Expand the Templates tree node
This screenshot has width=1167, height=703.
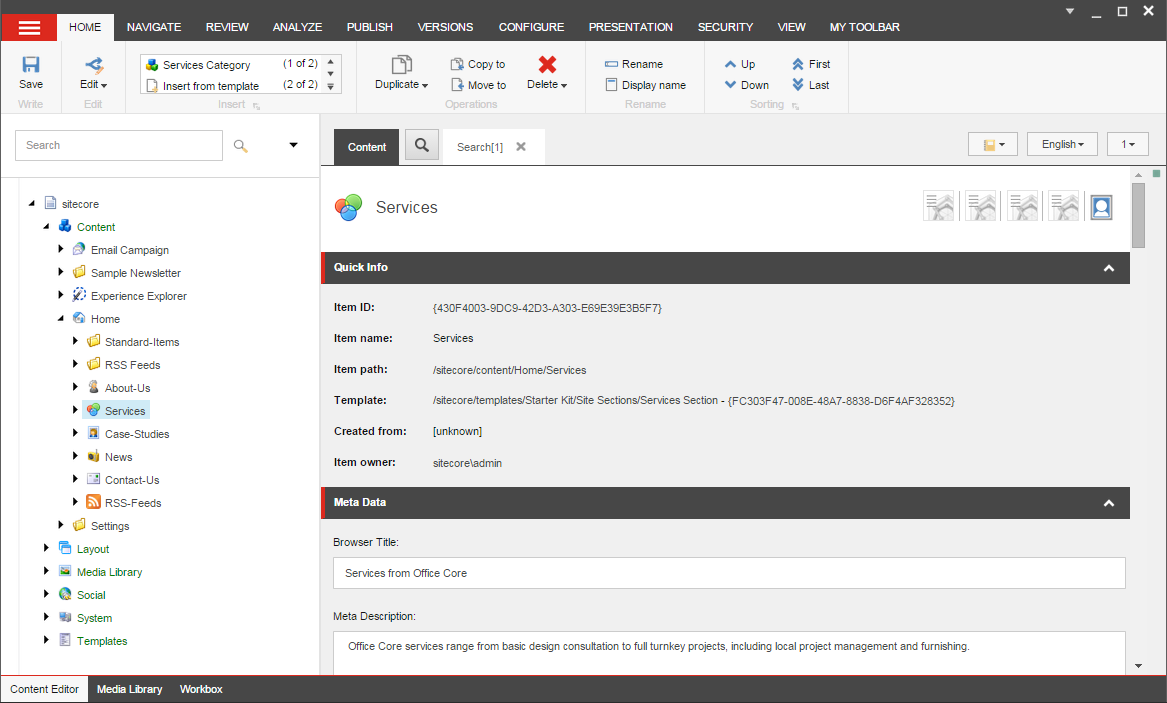[x=46, y=640]
